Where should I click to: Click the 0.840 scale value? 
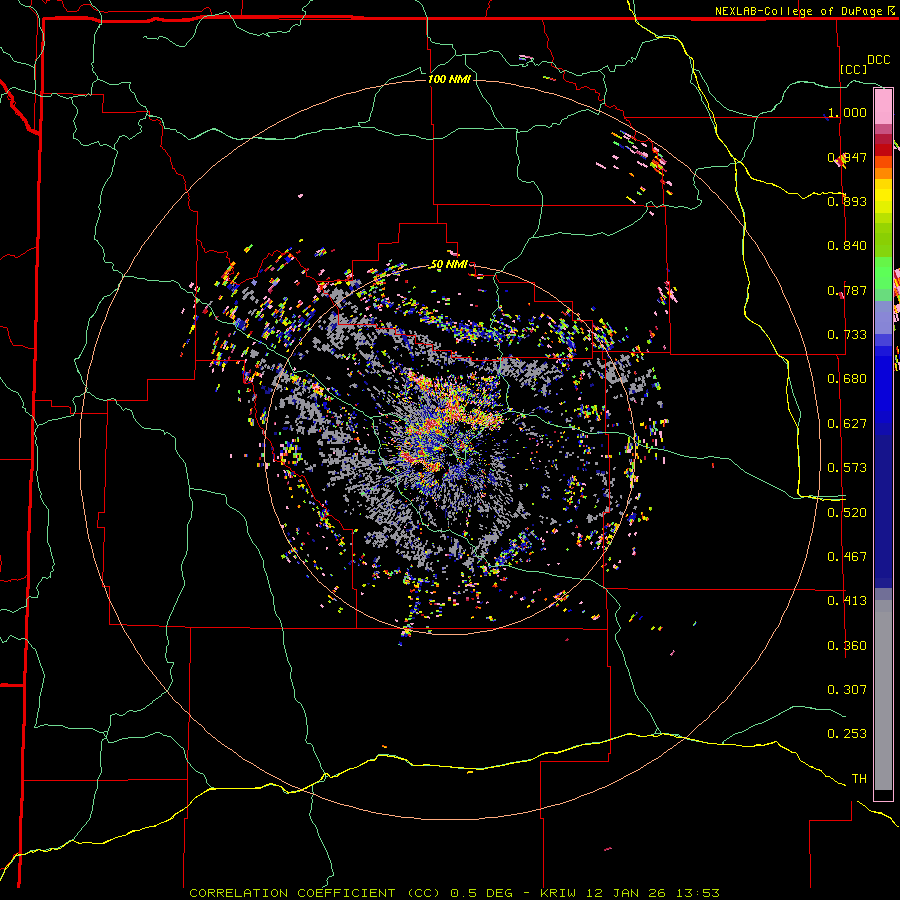coord(847,246)
